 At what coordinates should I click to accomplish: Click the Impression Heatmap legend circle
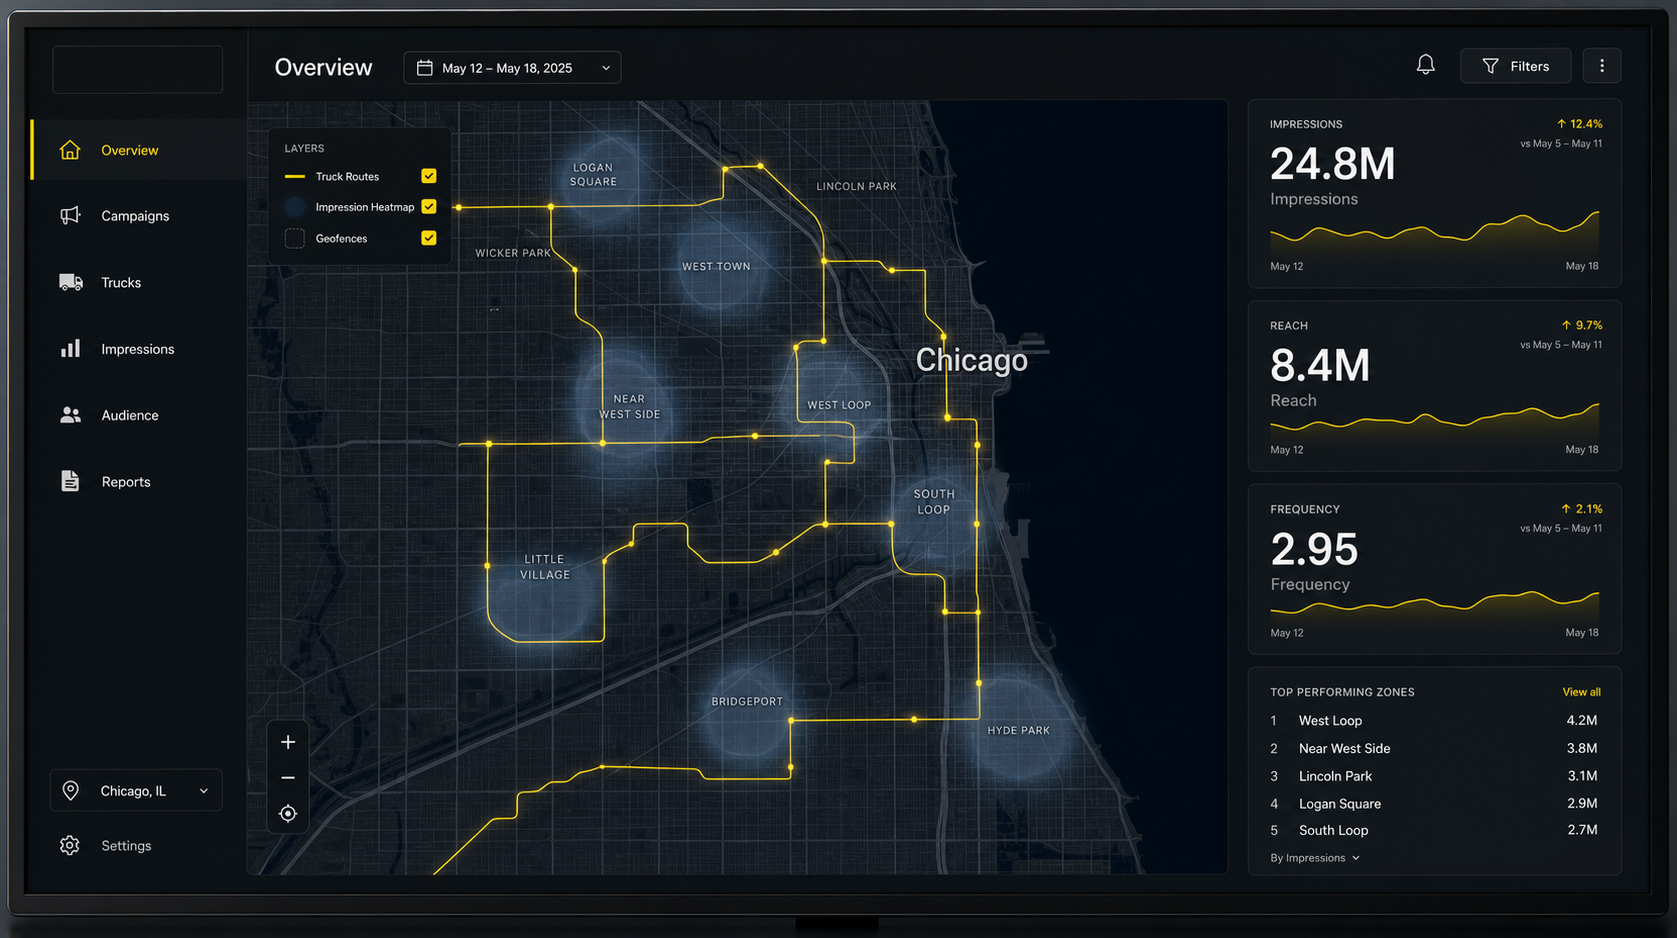295,207
